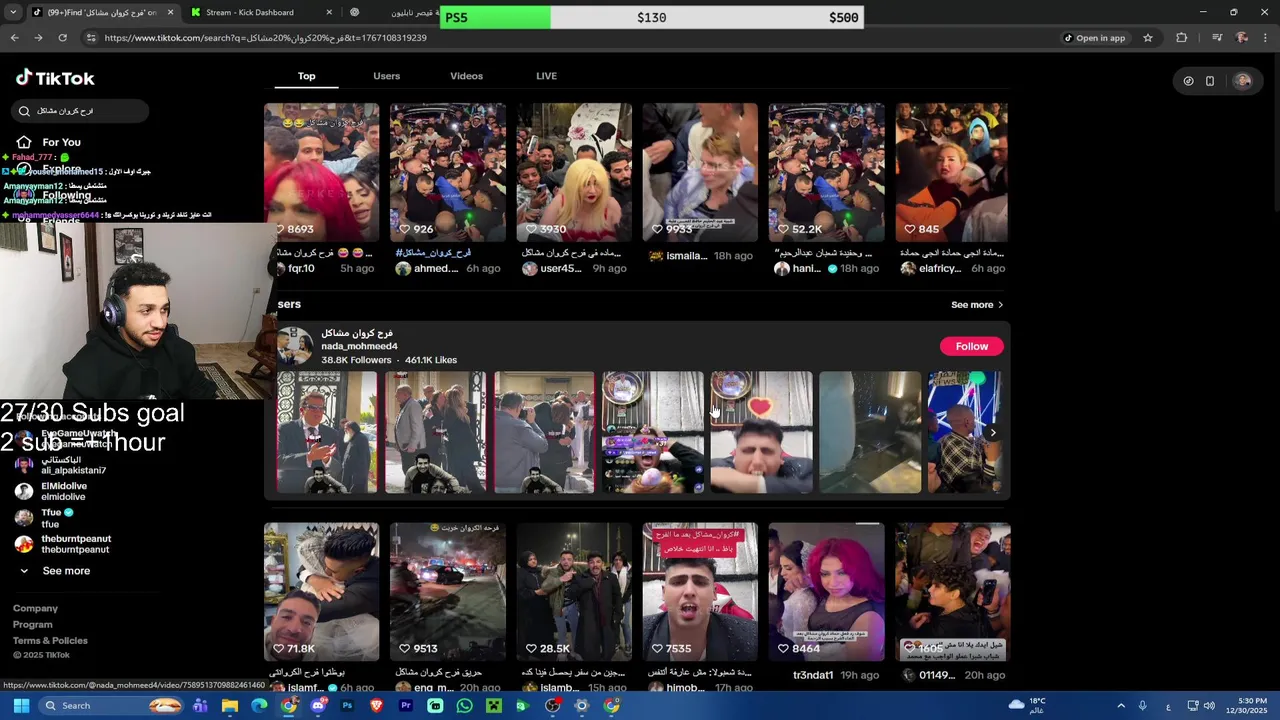Screen dimensions: 1280x720
Task: Follow the nada_mohmeed4 account
Action: [x=971, y=346]
